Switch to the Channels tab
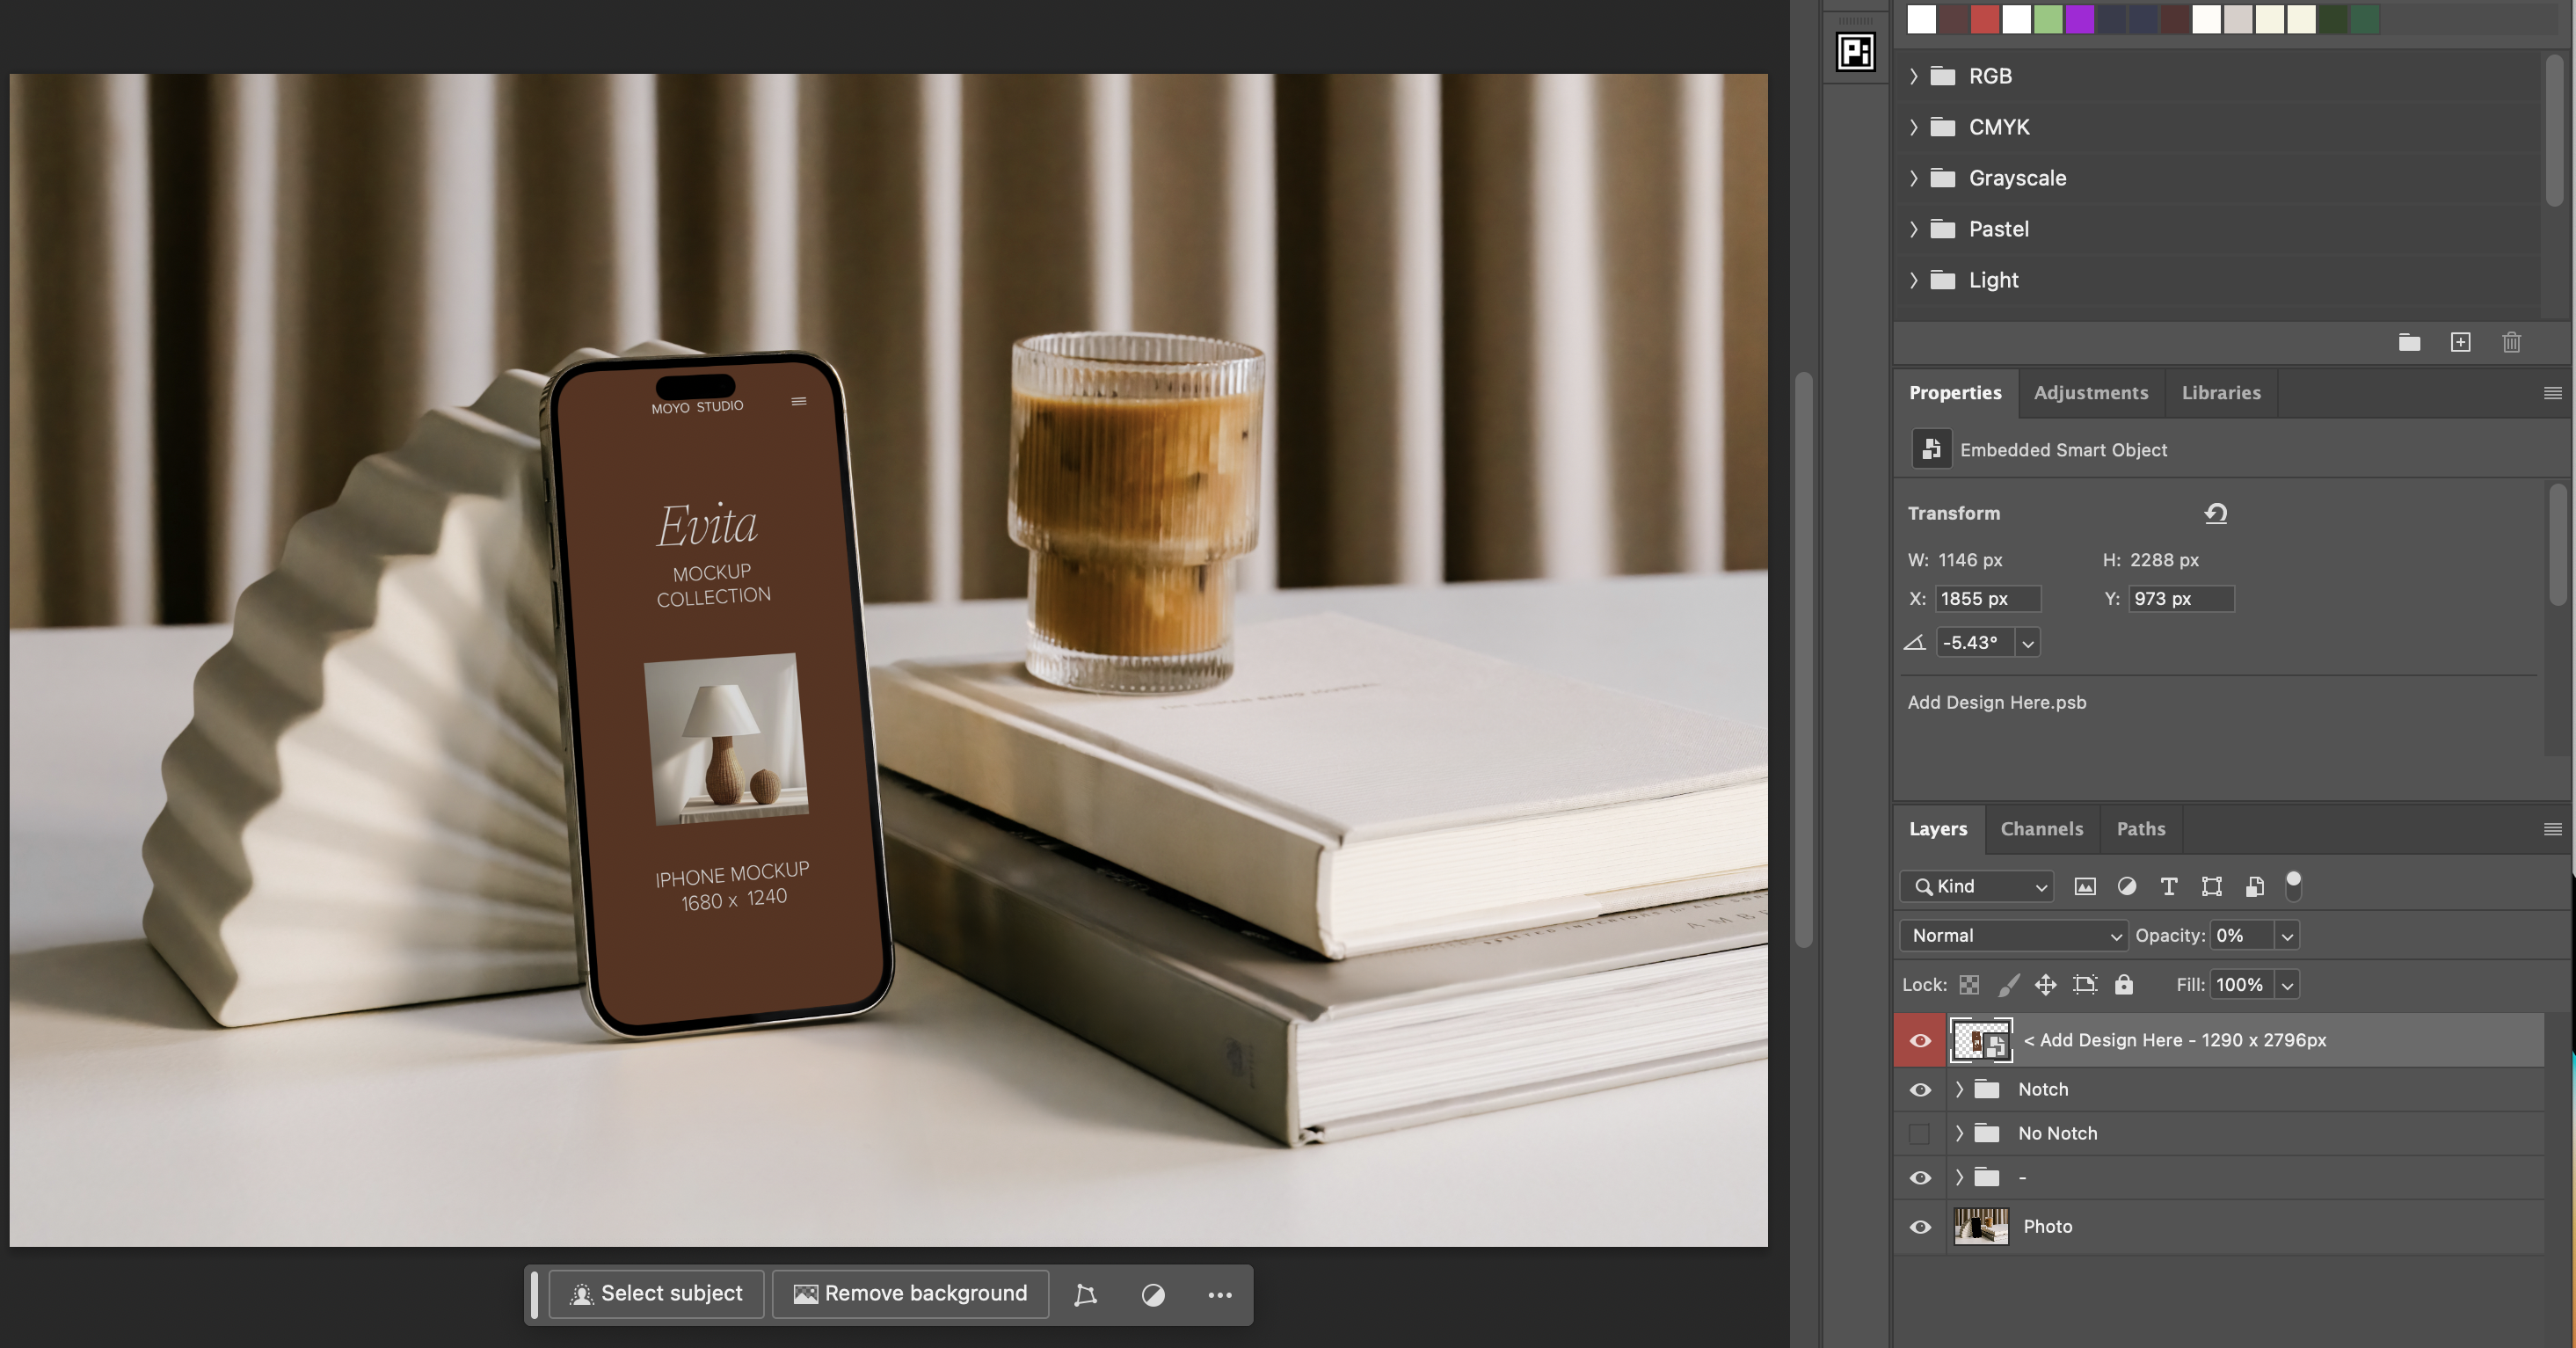Viewport: 2576px width, 1348px height. (x=2041, y=829)
